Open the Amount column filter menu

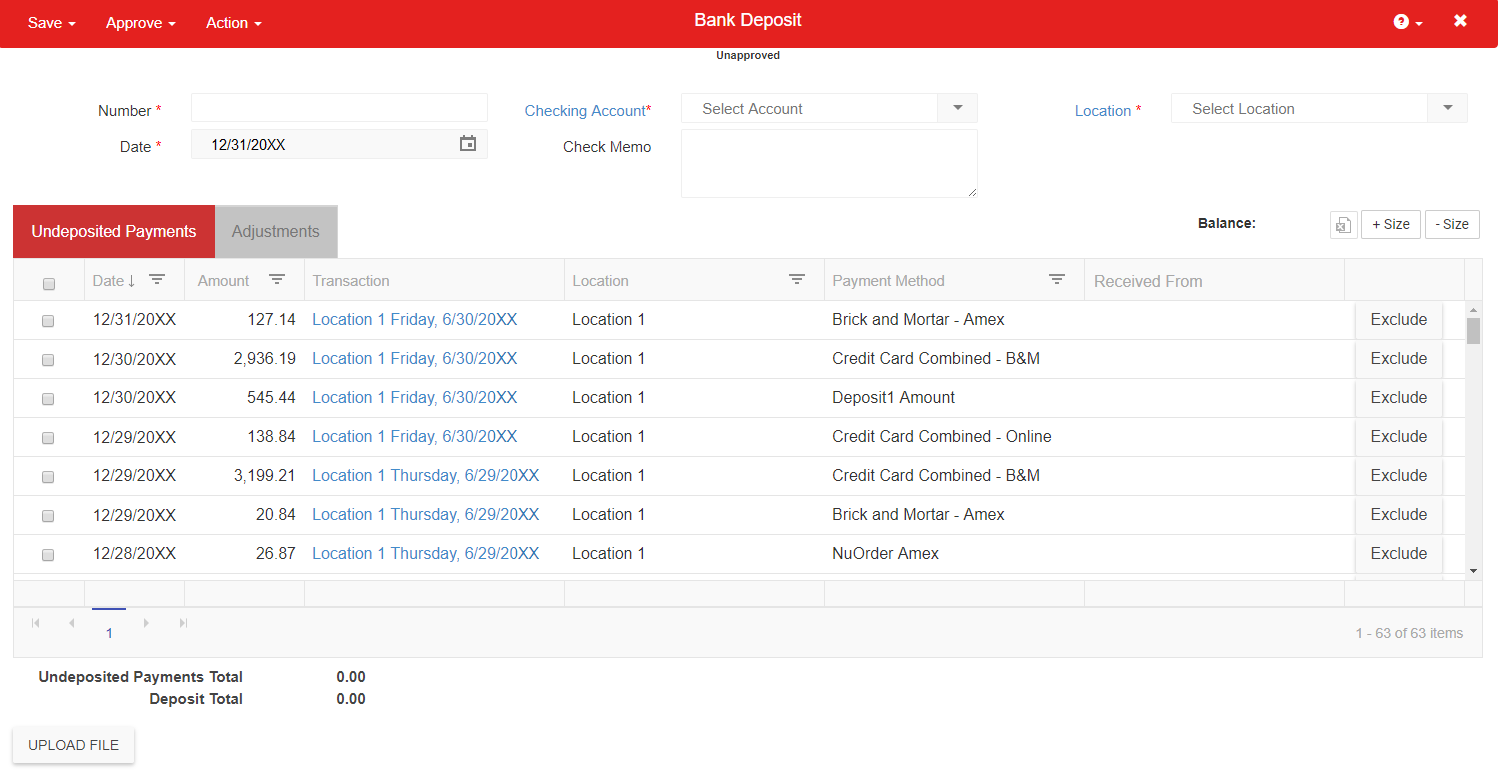(277, 280)
